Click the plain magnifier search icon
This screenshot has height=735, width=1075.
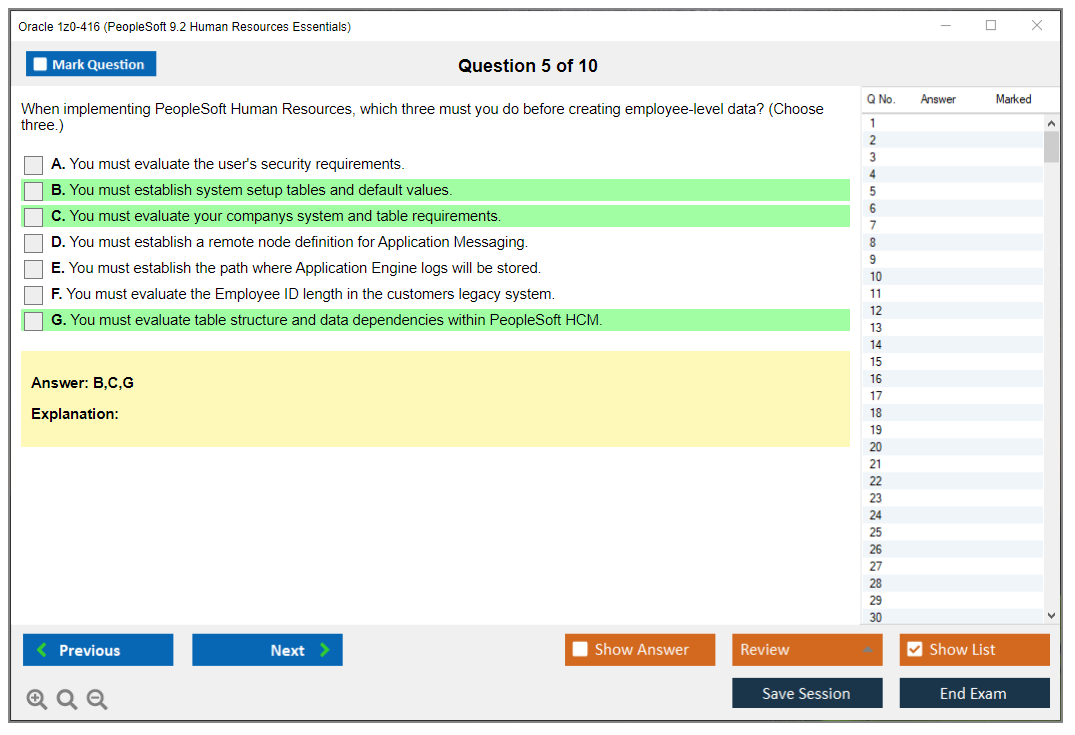coord(66,699)
